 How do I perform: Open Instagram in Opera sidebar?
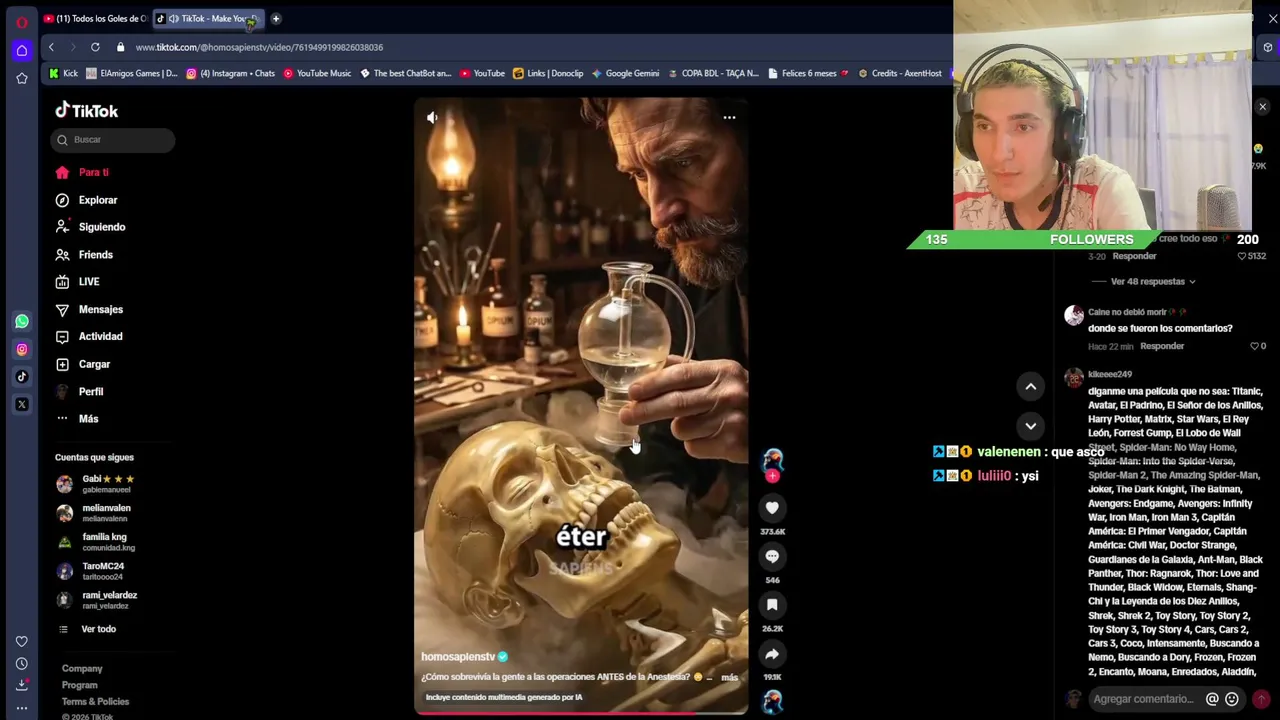(x=22, y=349)
